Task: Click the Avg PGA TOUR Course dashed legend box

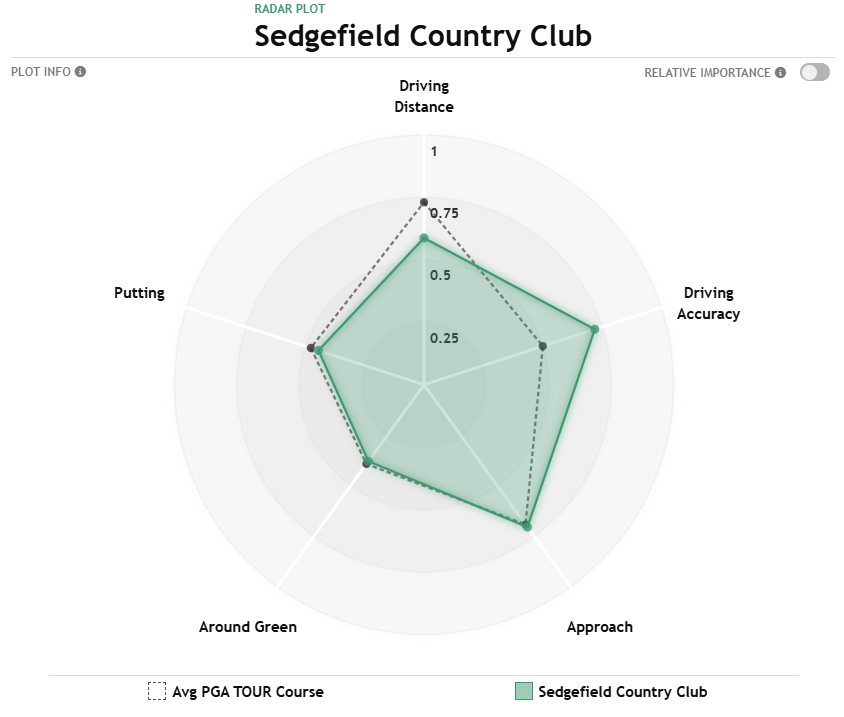Action: (157, 691)
